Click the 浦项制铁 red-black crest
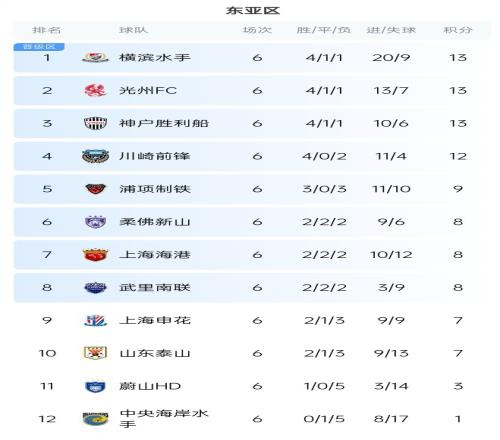 (x=95, y=189)
